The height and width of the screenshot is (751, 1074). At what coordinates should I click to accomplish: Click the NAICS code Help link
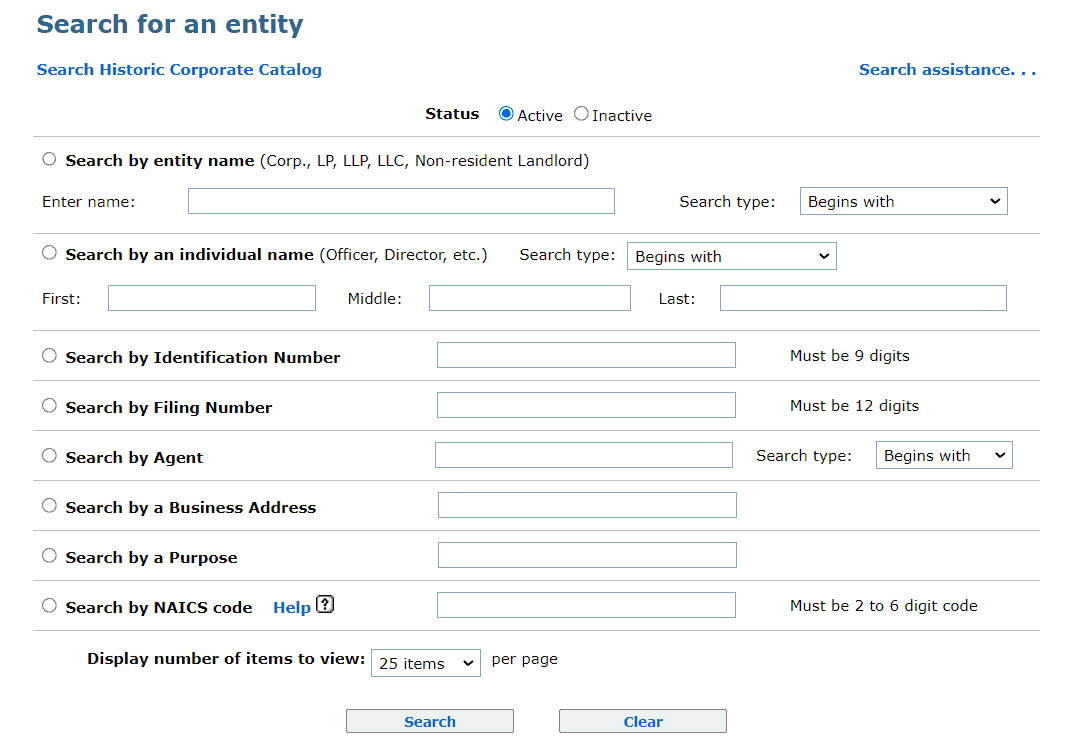click(291, 607)
